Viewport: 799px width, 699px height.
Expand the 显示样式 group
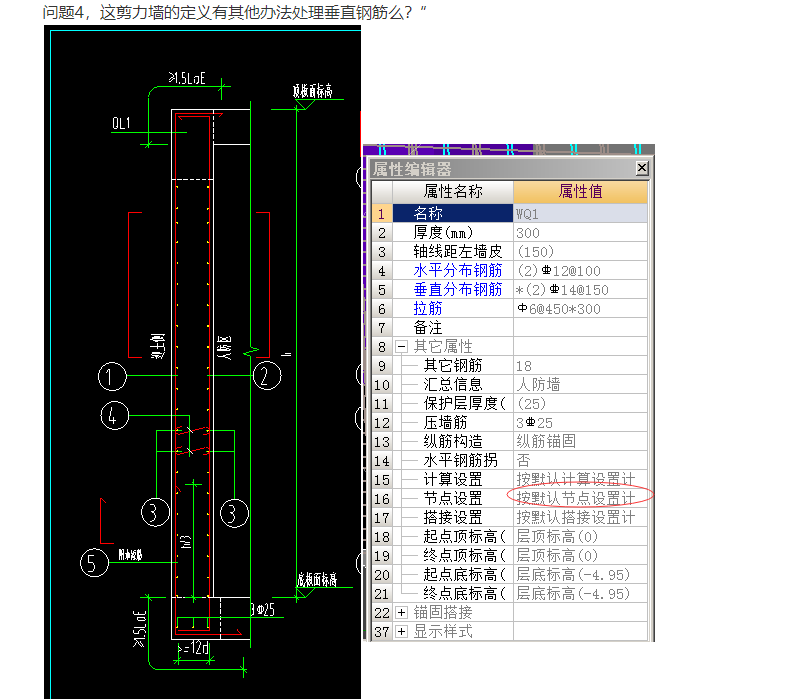coord(402,632)
